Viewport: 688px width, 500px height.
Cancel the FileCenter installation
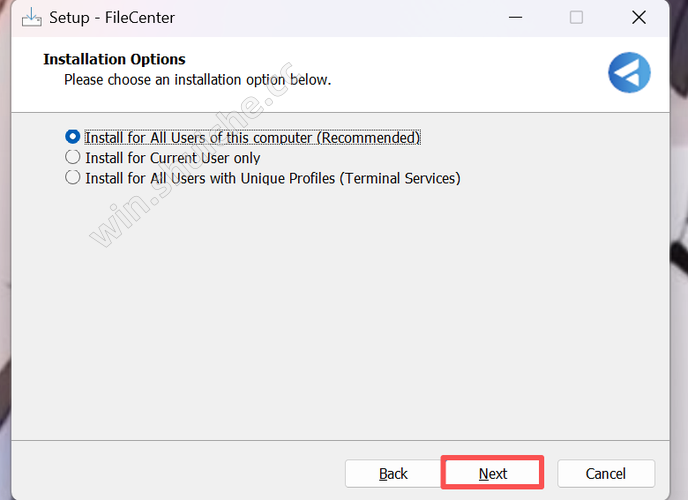tap(606, 473)
